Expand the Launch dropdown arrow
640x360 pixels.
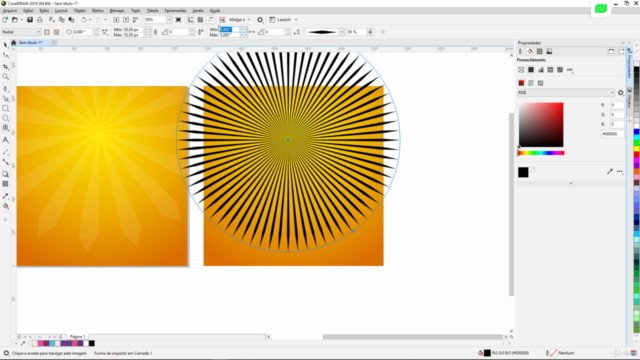(x=296, y=20)
